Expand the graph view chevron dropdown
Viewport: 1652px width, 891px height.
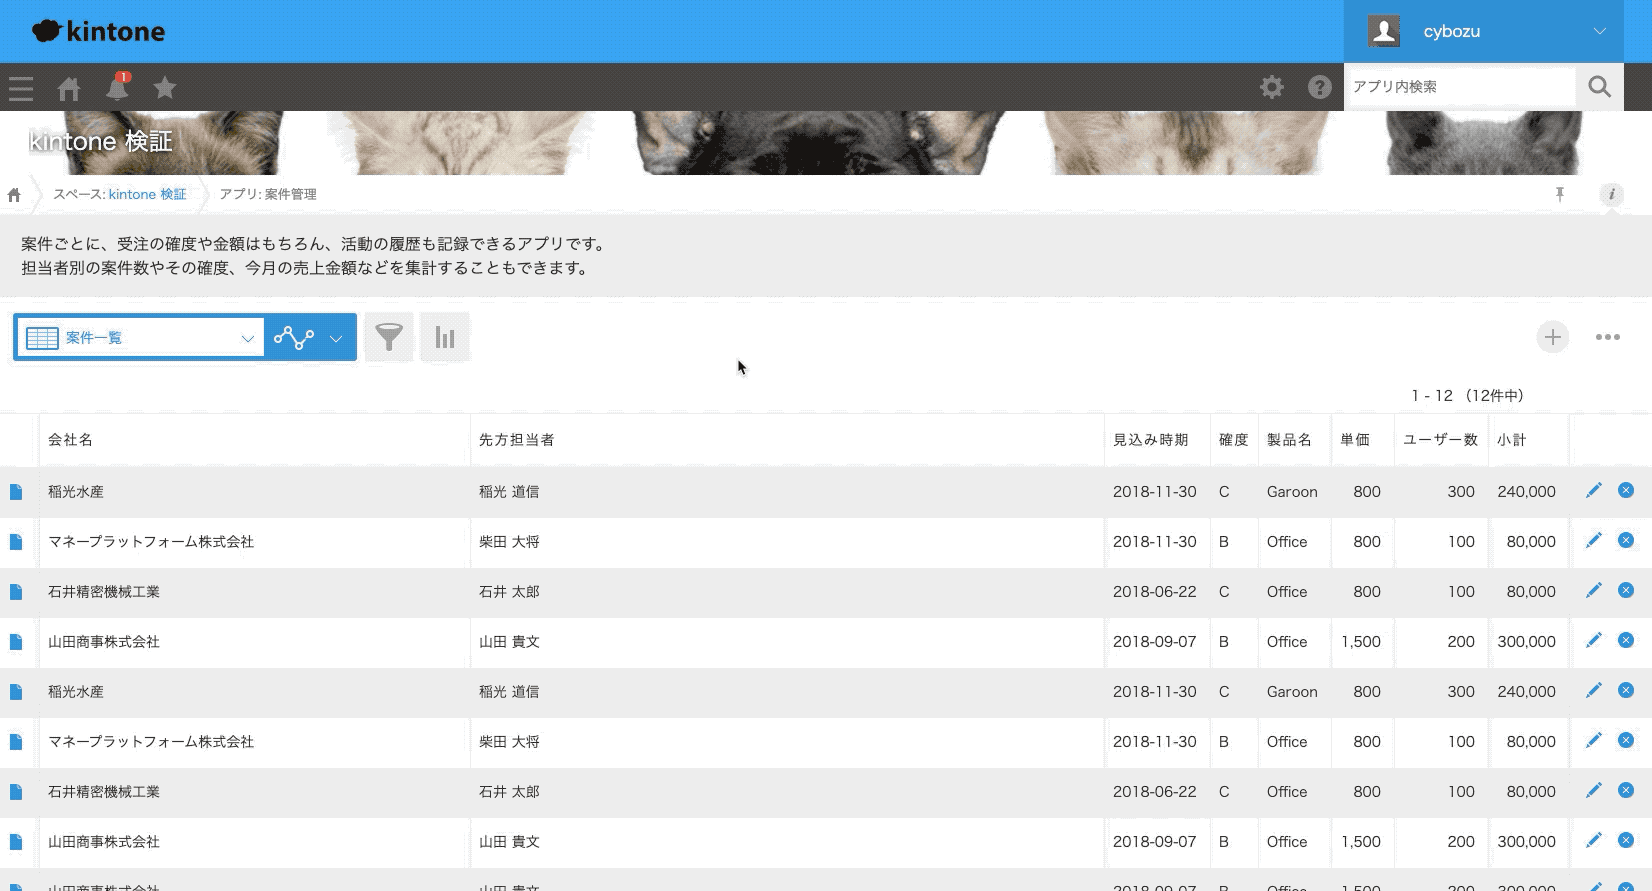[x=336, y=338]
